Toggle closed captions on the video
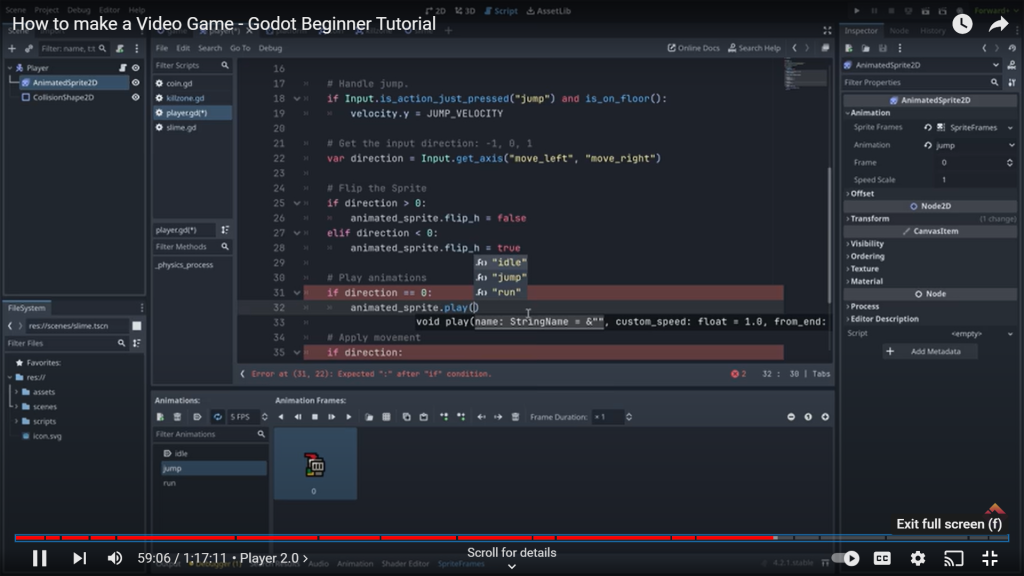The width and height of the screenshot is (1024, 576). coord(882,558)
